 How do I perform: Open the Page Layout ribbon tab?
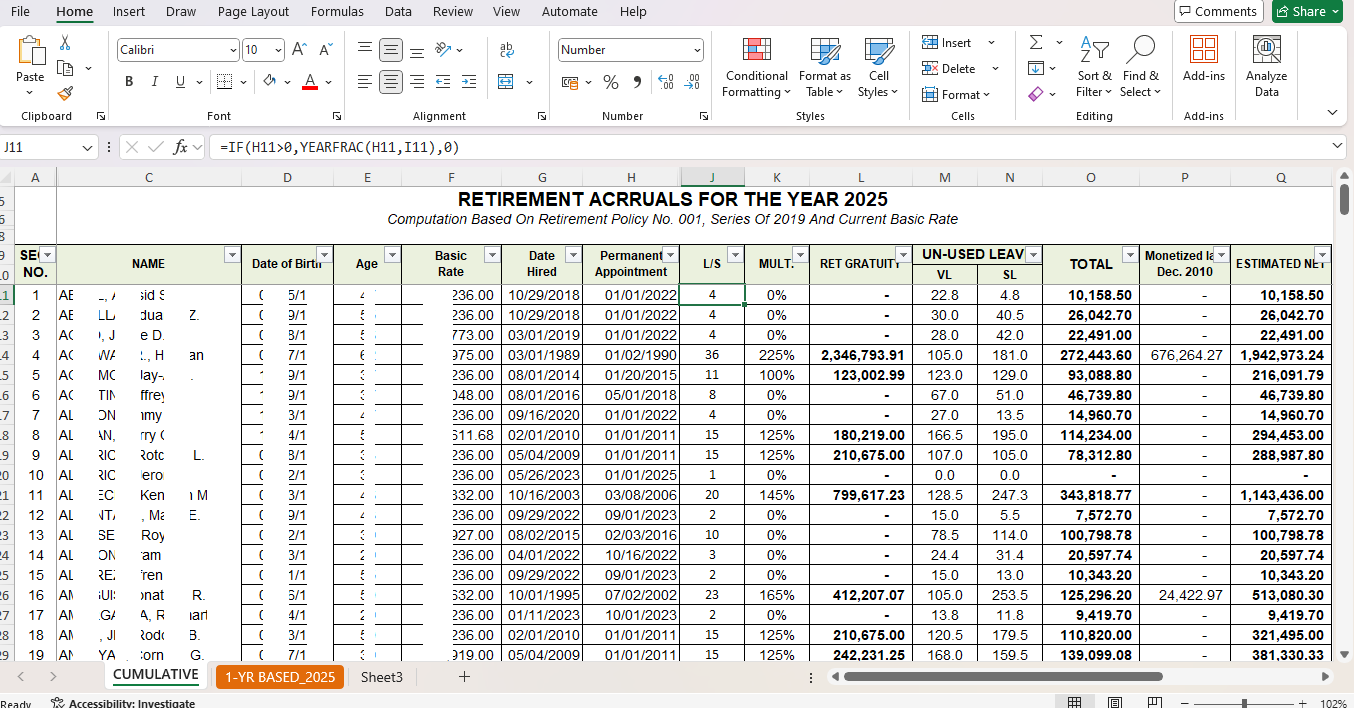pyautogui.click(x=253, y=12)
